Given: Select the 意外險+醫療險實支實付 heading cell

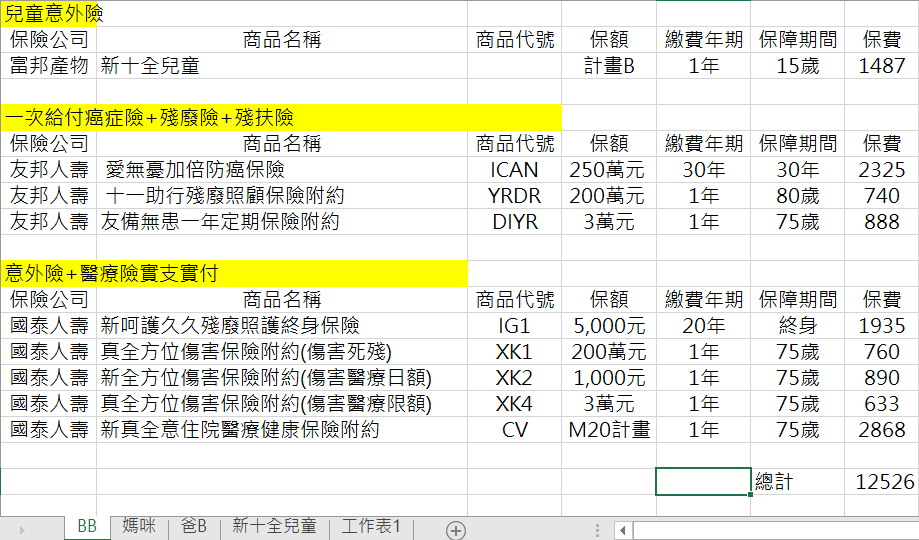Looking at the screenshot, I should [234, 273].
